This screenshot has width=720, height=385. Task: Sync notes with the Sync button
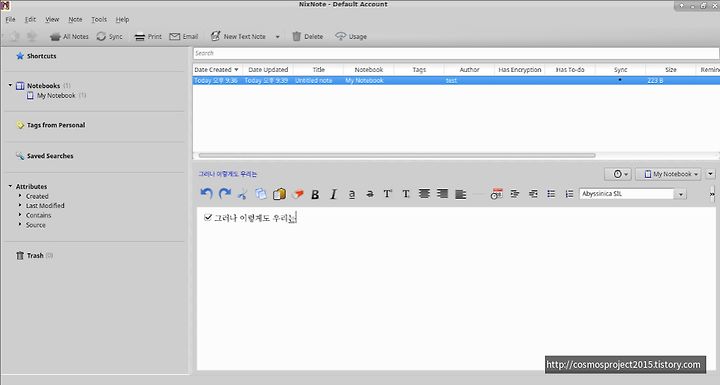click(x=109, y=36)
